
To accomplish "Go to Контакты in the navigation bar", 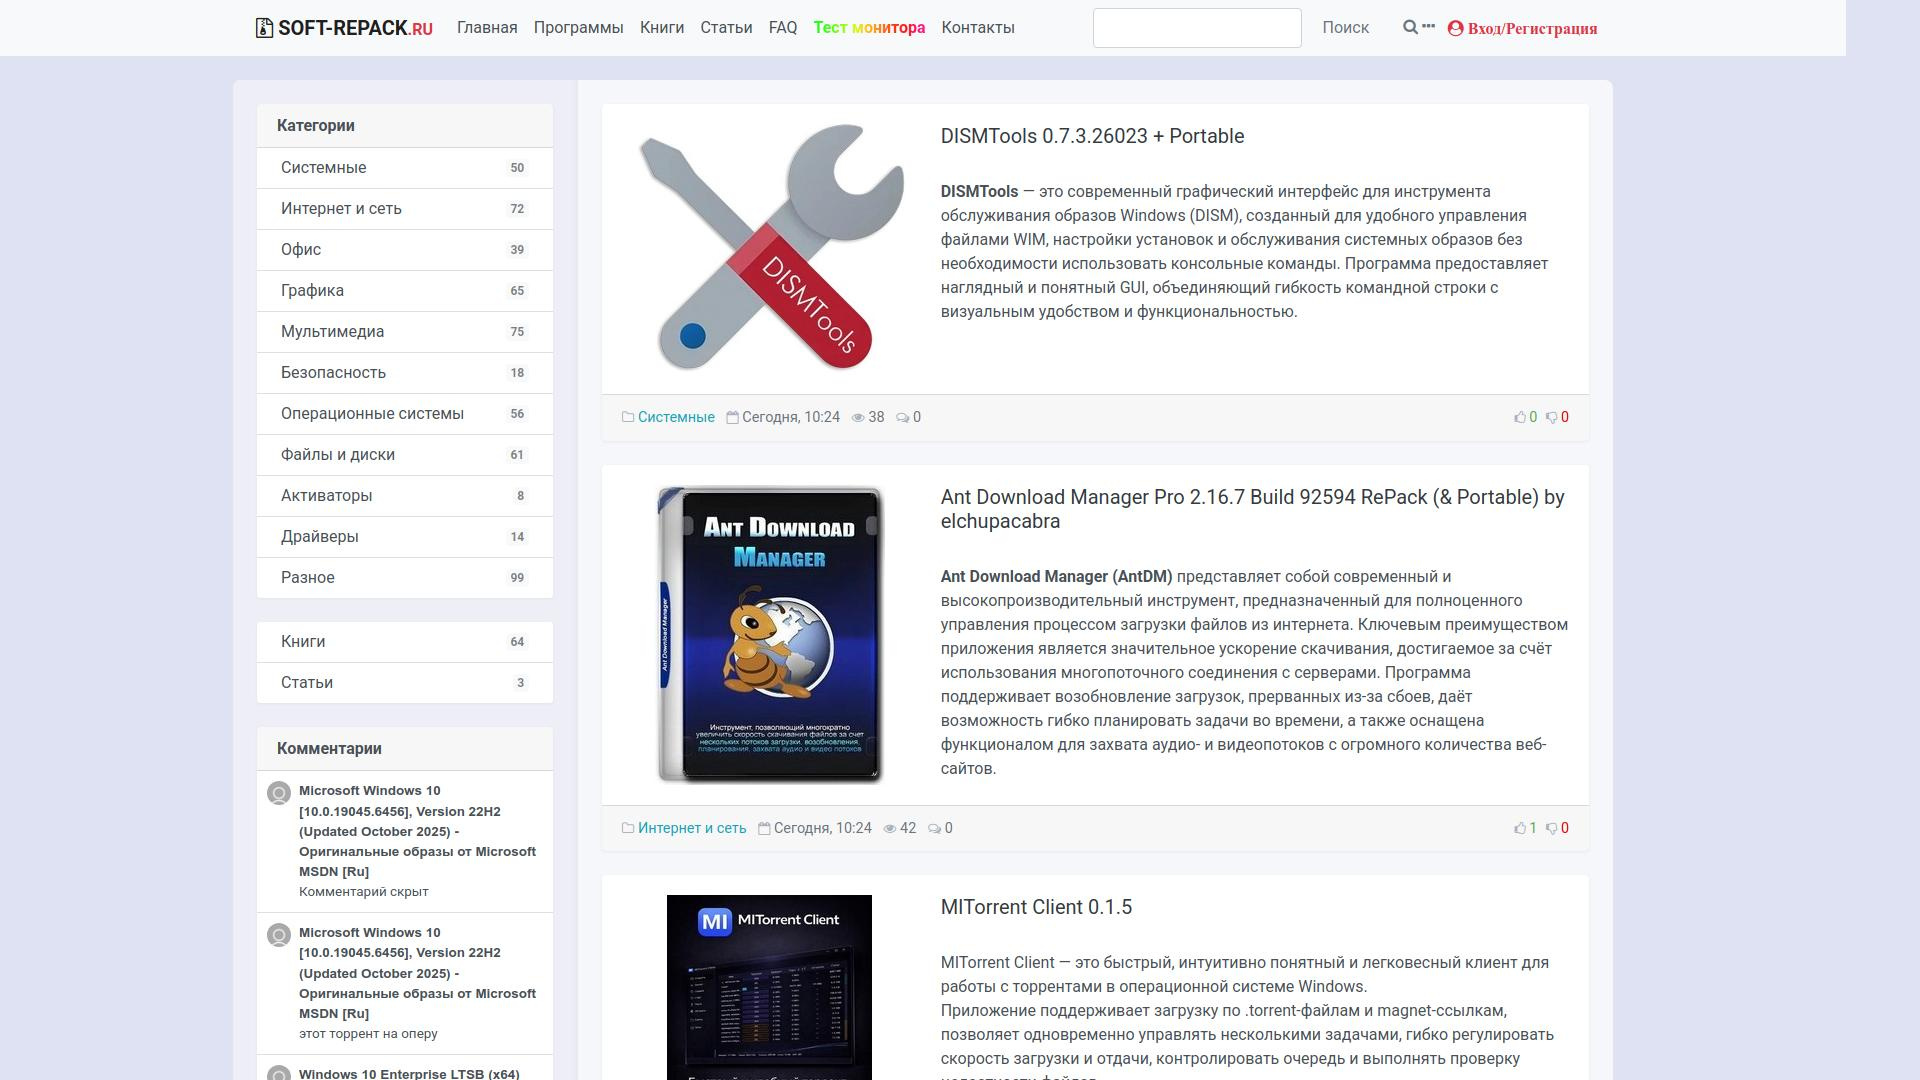I will click(977, 28).
